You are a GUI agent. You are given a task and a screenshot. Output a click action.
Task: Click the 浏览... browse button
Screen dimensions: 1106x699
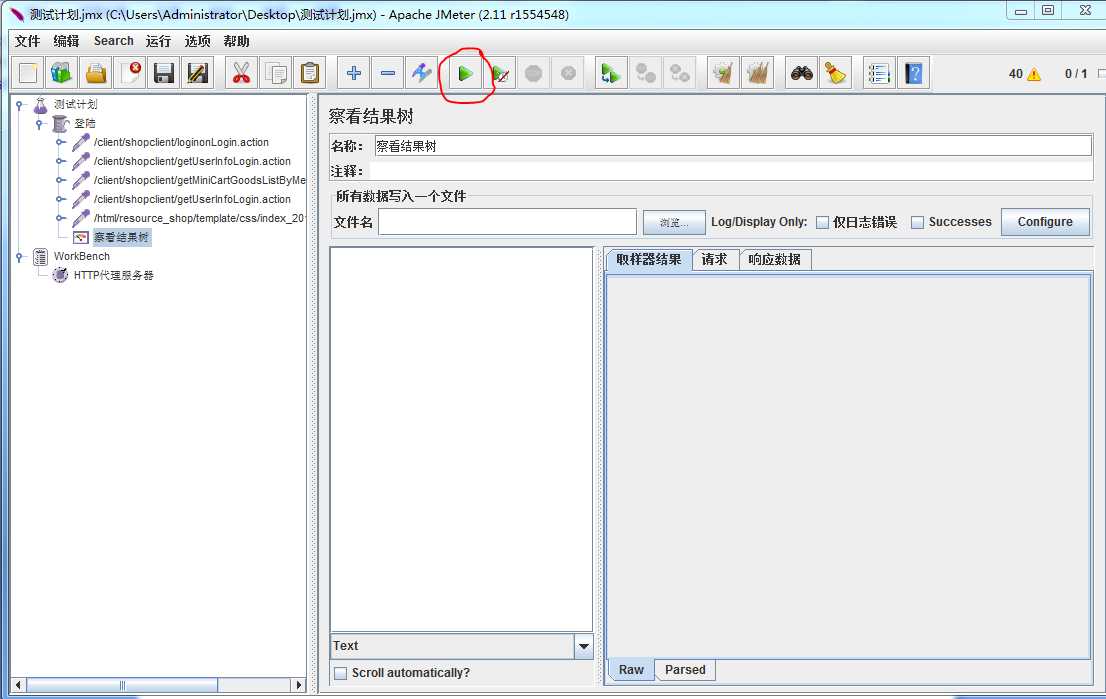[x=674, y=222]
